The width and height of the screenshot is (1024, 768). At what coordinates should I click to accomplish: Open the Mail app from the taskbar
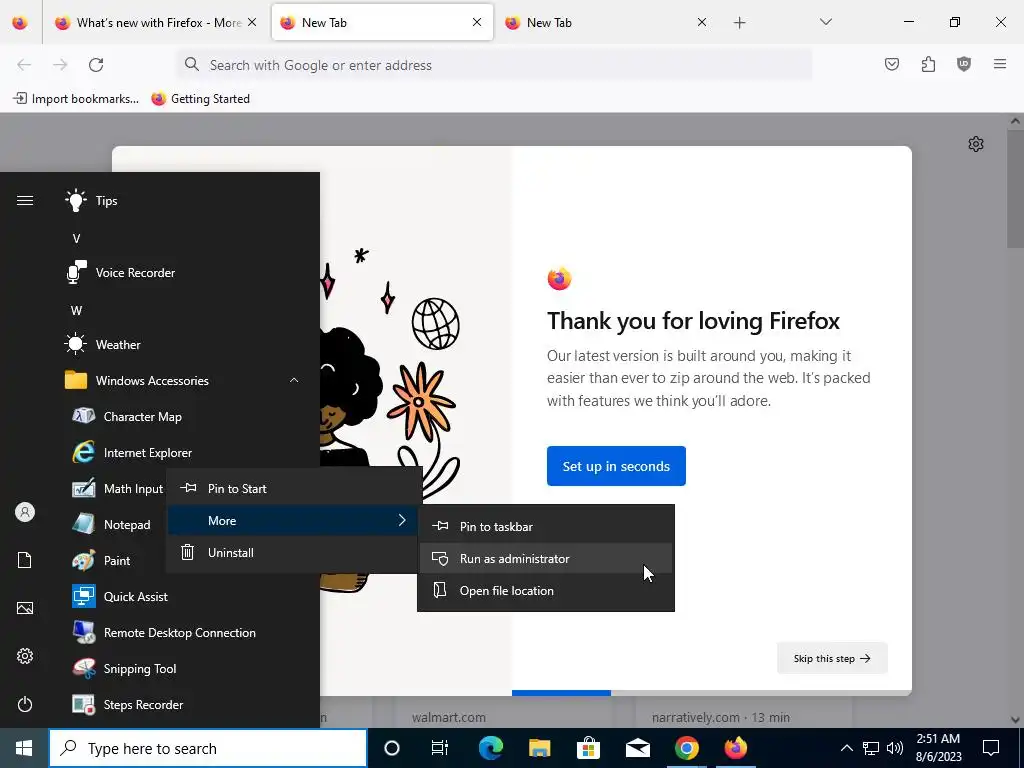(637, 748)
